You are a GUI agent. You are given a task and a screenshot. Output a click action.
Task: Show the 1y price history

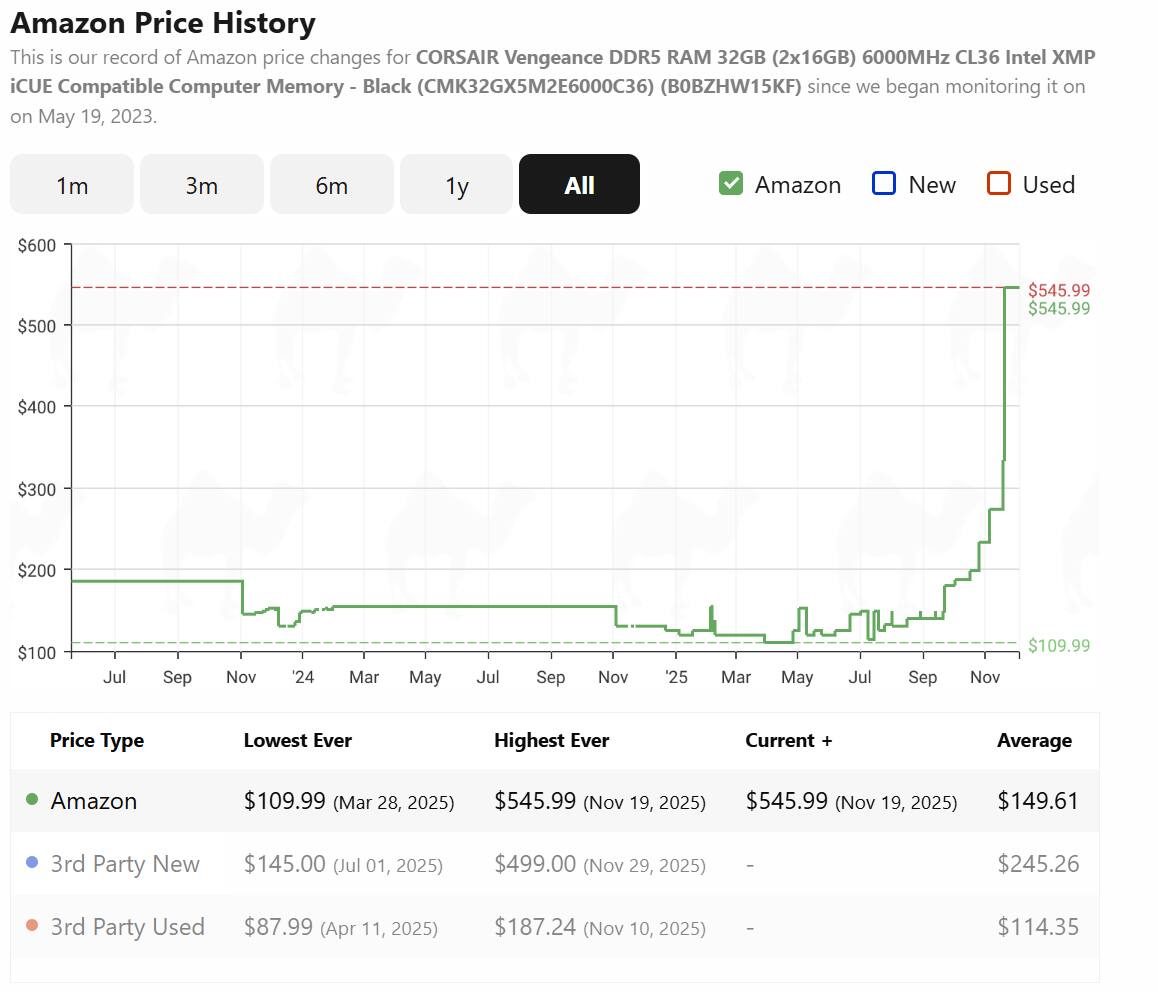[x=456, y=185]
